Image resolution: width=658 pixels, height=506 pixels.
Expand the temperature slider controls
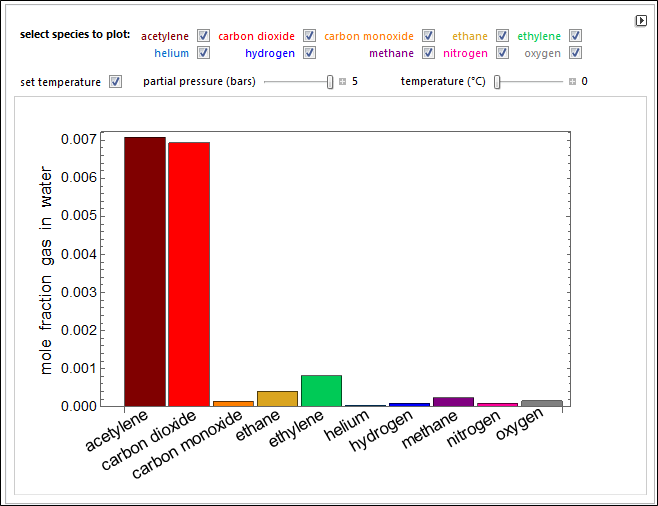(x=572, y=82)
